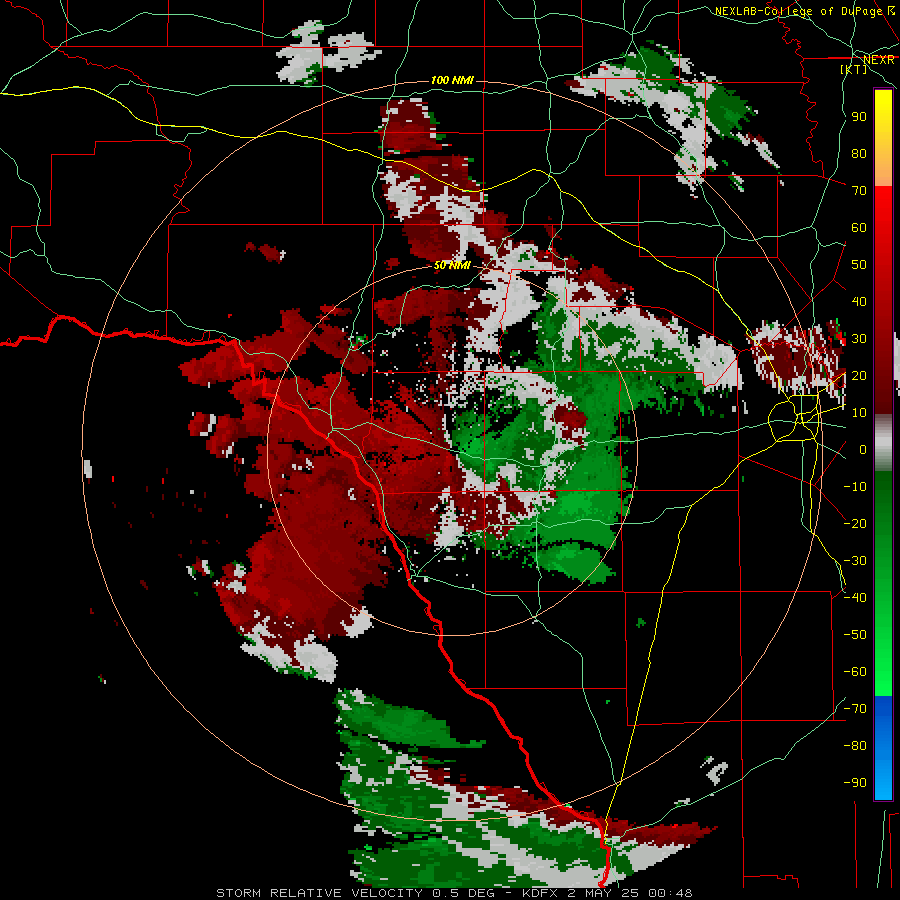
Task: Click the 90 value on velocity scale
Action: click(x=859, y=117)
